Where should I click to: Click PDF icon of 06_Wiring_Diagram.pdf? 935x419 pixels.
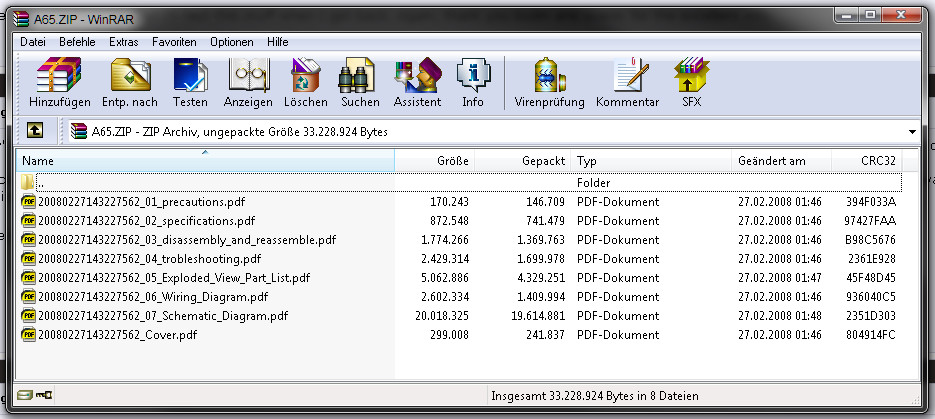(x=29, y=297)
